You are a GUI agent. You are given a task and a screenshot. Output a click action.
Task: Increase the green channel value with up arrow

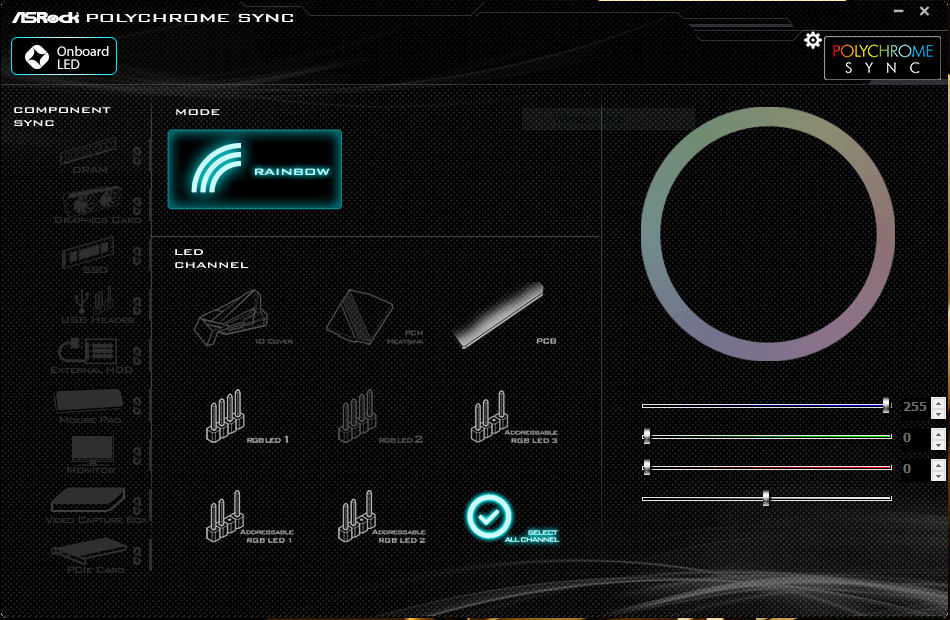pyautogui.click(x=938, y=433)
